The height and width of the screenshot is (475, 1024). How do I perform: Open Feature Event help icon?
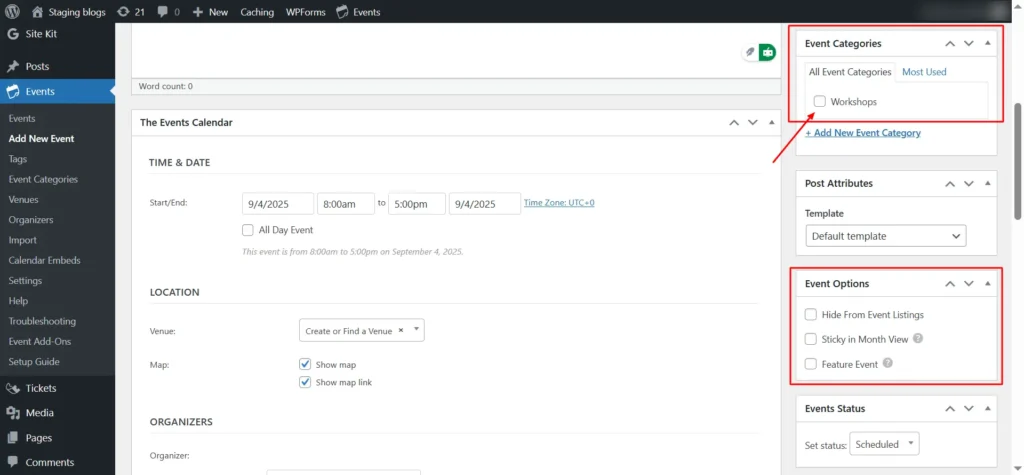[x=888, y=364]
